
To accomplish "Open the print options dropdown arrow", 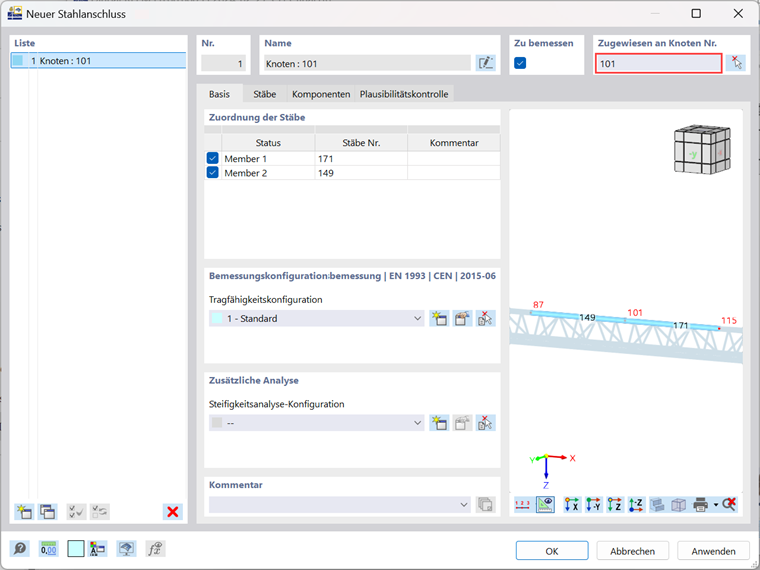I will coord(715,505).
